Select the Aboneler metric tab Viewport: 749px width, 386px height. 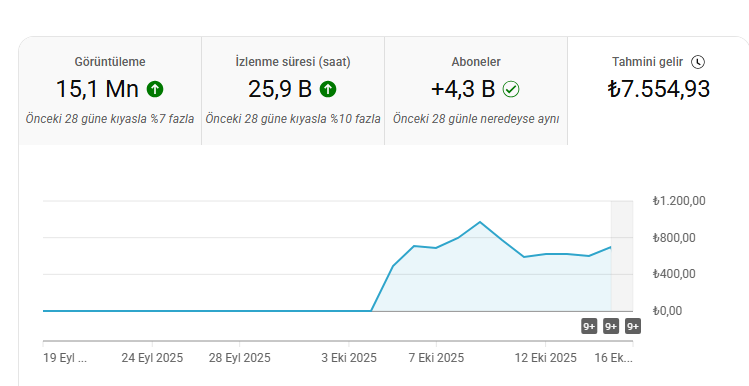[476, 91]
